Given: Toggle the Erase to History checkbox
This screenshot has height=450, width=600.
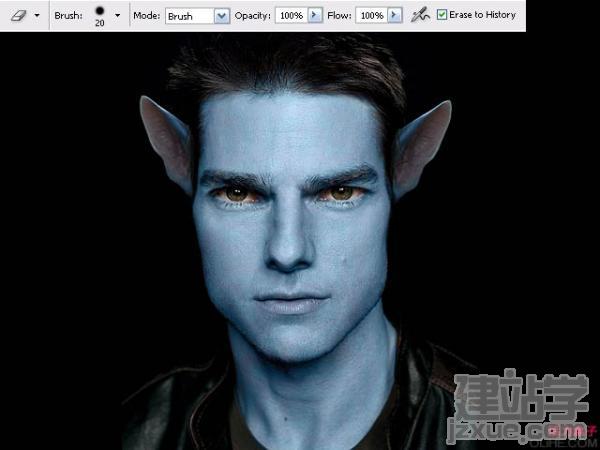Looking at the screenshot, I should 442,15.
